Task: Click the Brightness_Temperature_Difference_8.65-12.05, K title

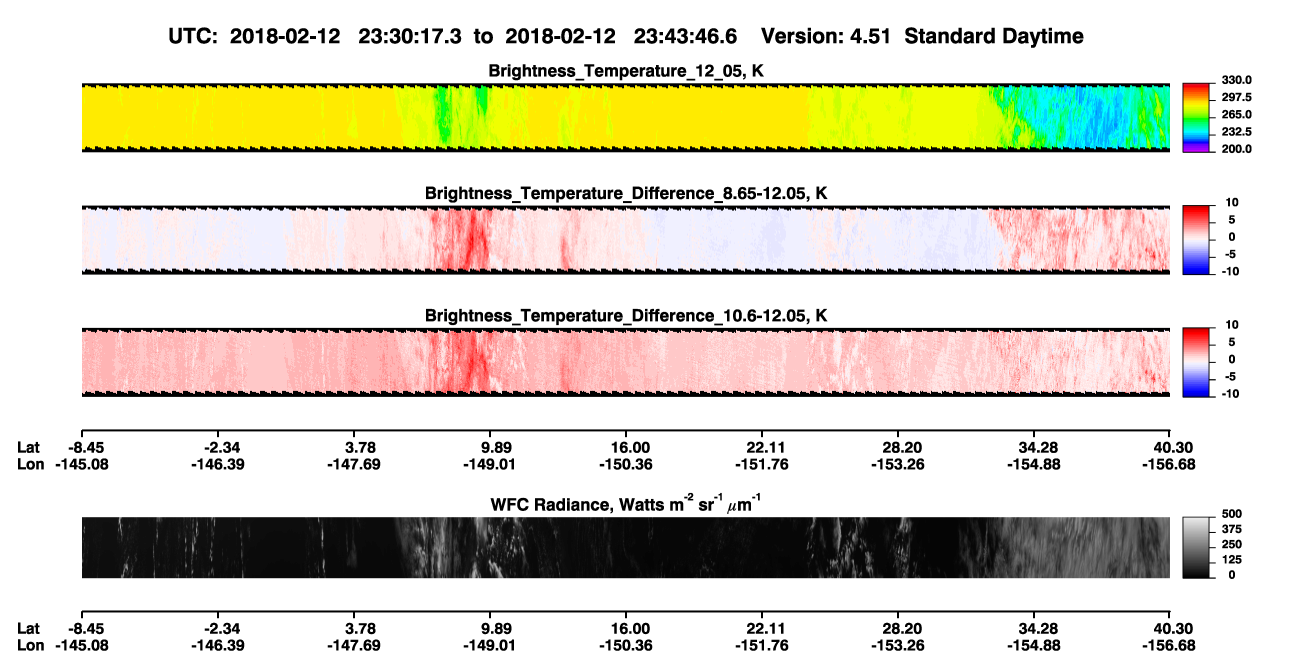Action: point(626,193)
